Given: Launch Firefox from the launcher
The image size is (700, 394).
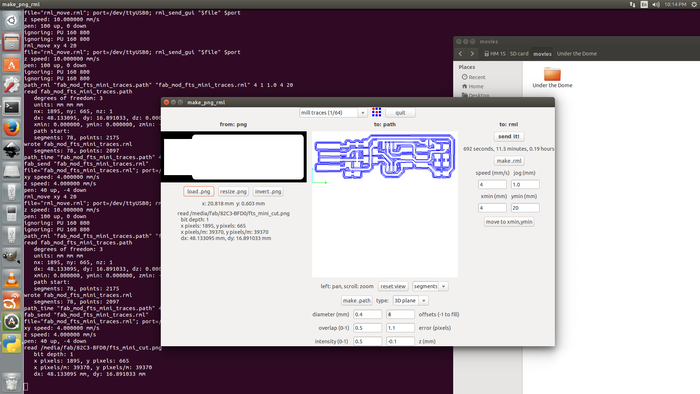Looking at the screenshot, I should click(12, 129).
